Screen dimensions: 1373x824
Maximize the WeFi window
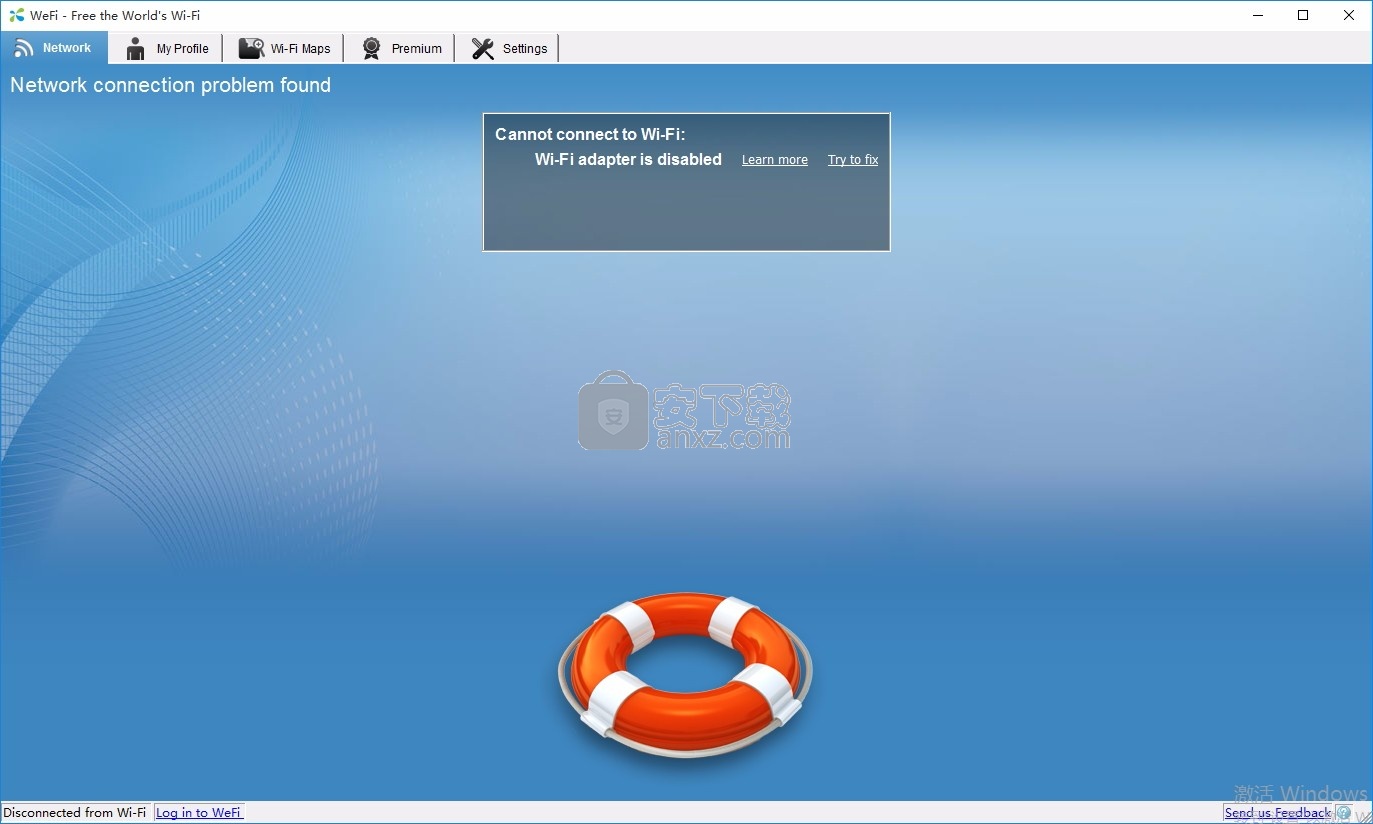(1303, 15)
